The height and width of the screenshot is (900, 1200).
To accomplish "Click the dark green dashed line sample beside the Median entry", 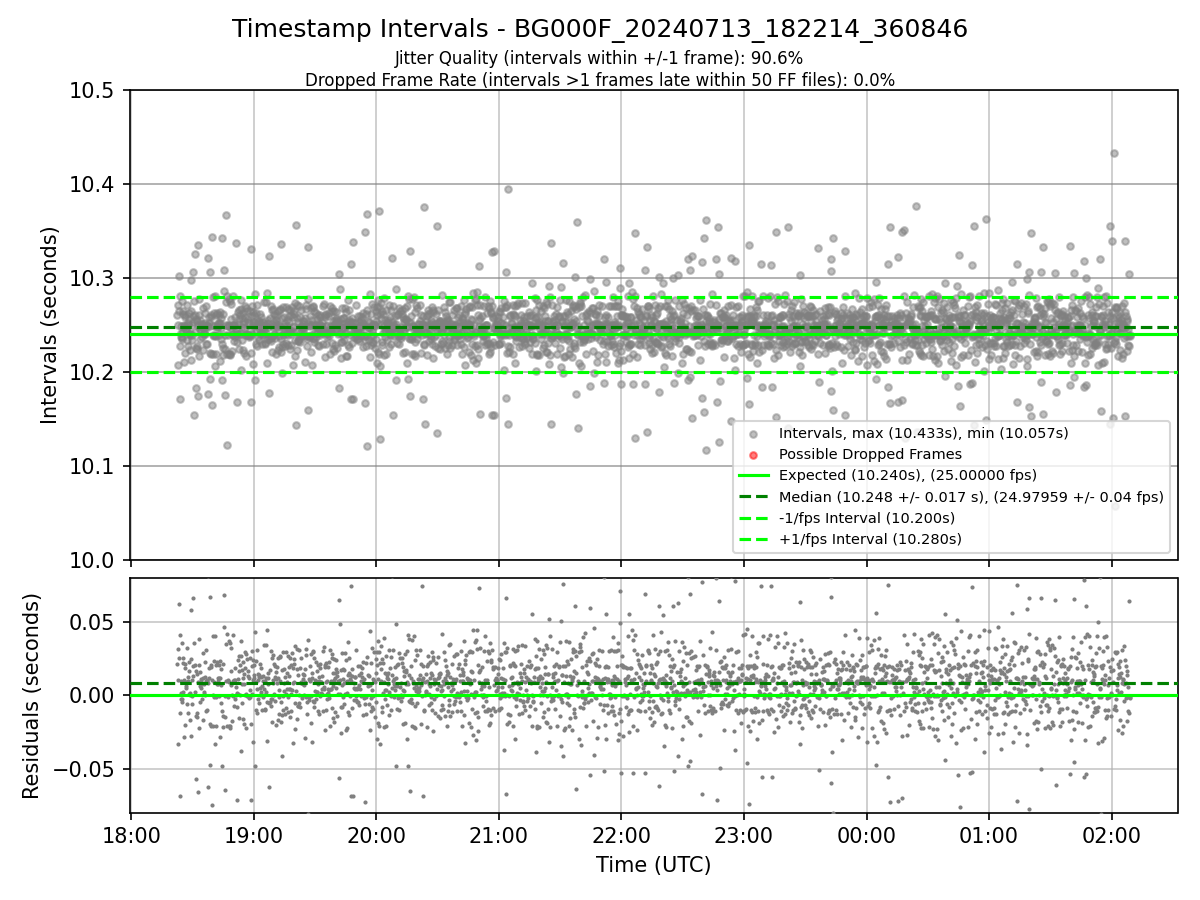I will 753,497.
